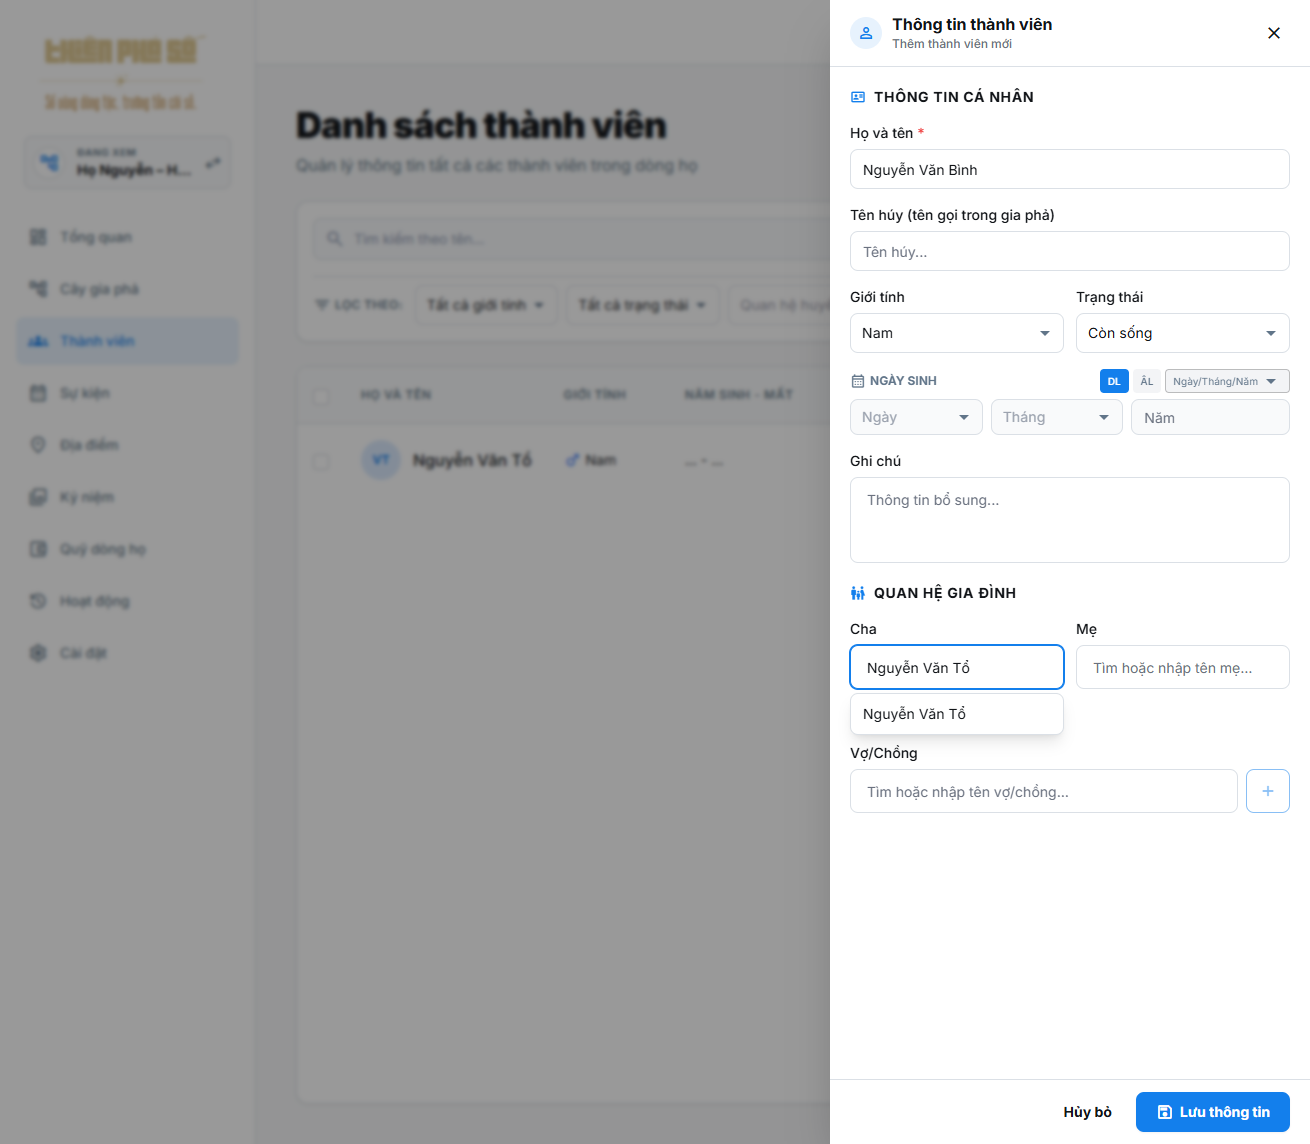Click the Cha father input field
This screenshot has width=1310, height=1144.
(x=957, y=667)
